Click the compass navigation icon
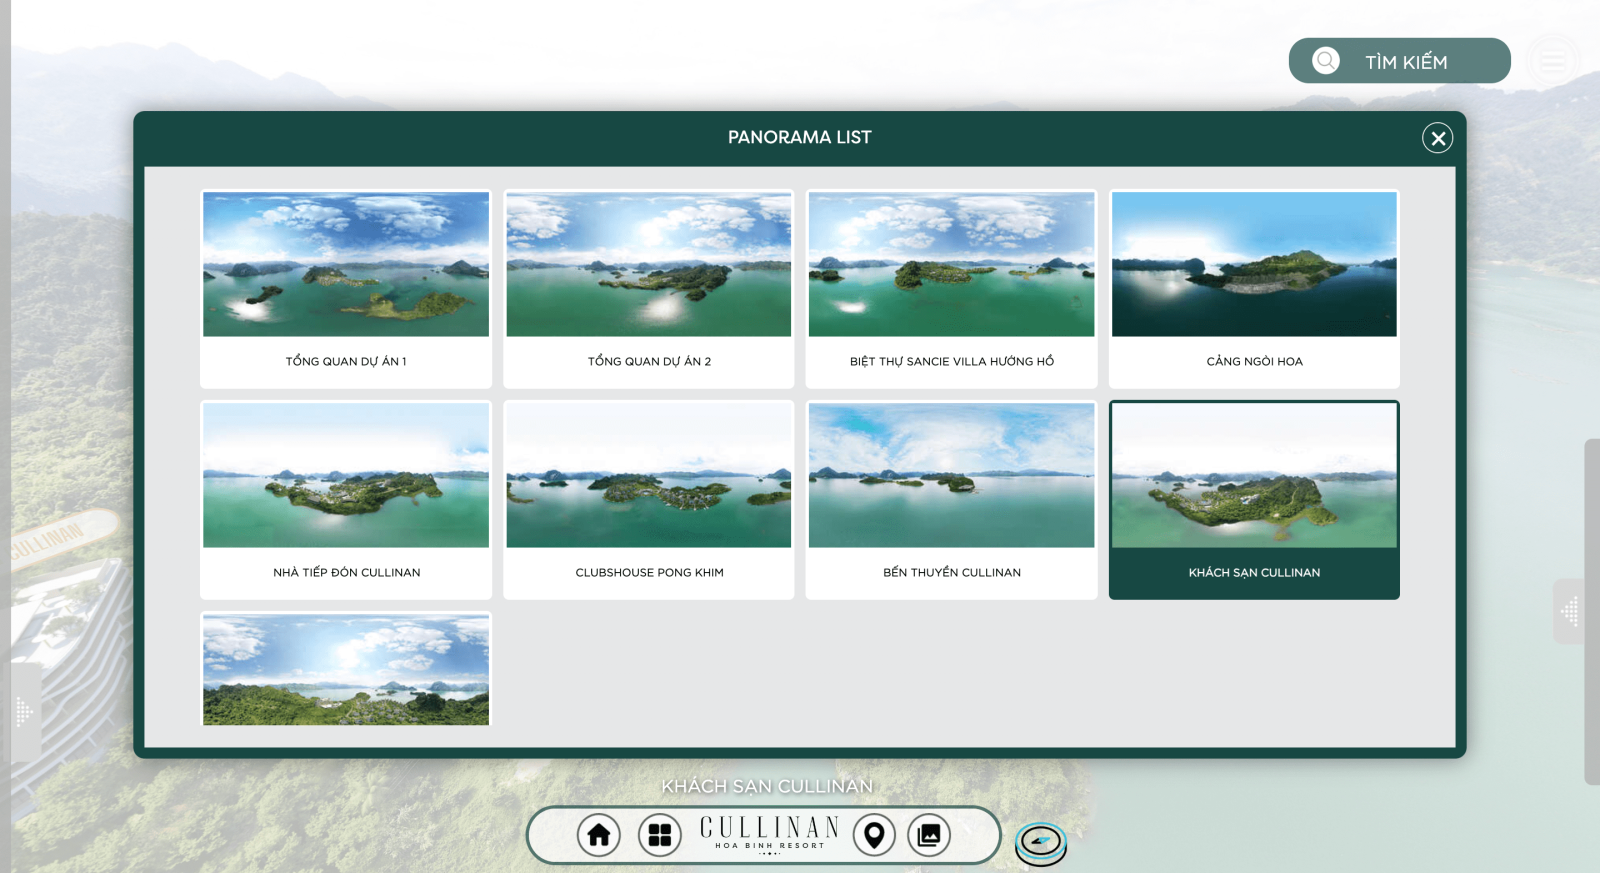Screen dimensions: 1600x873 tap(1041, 842)
